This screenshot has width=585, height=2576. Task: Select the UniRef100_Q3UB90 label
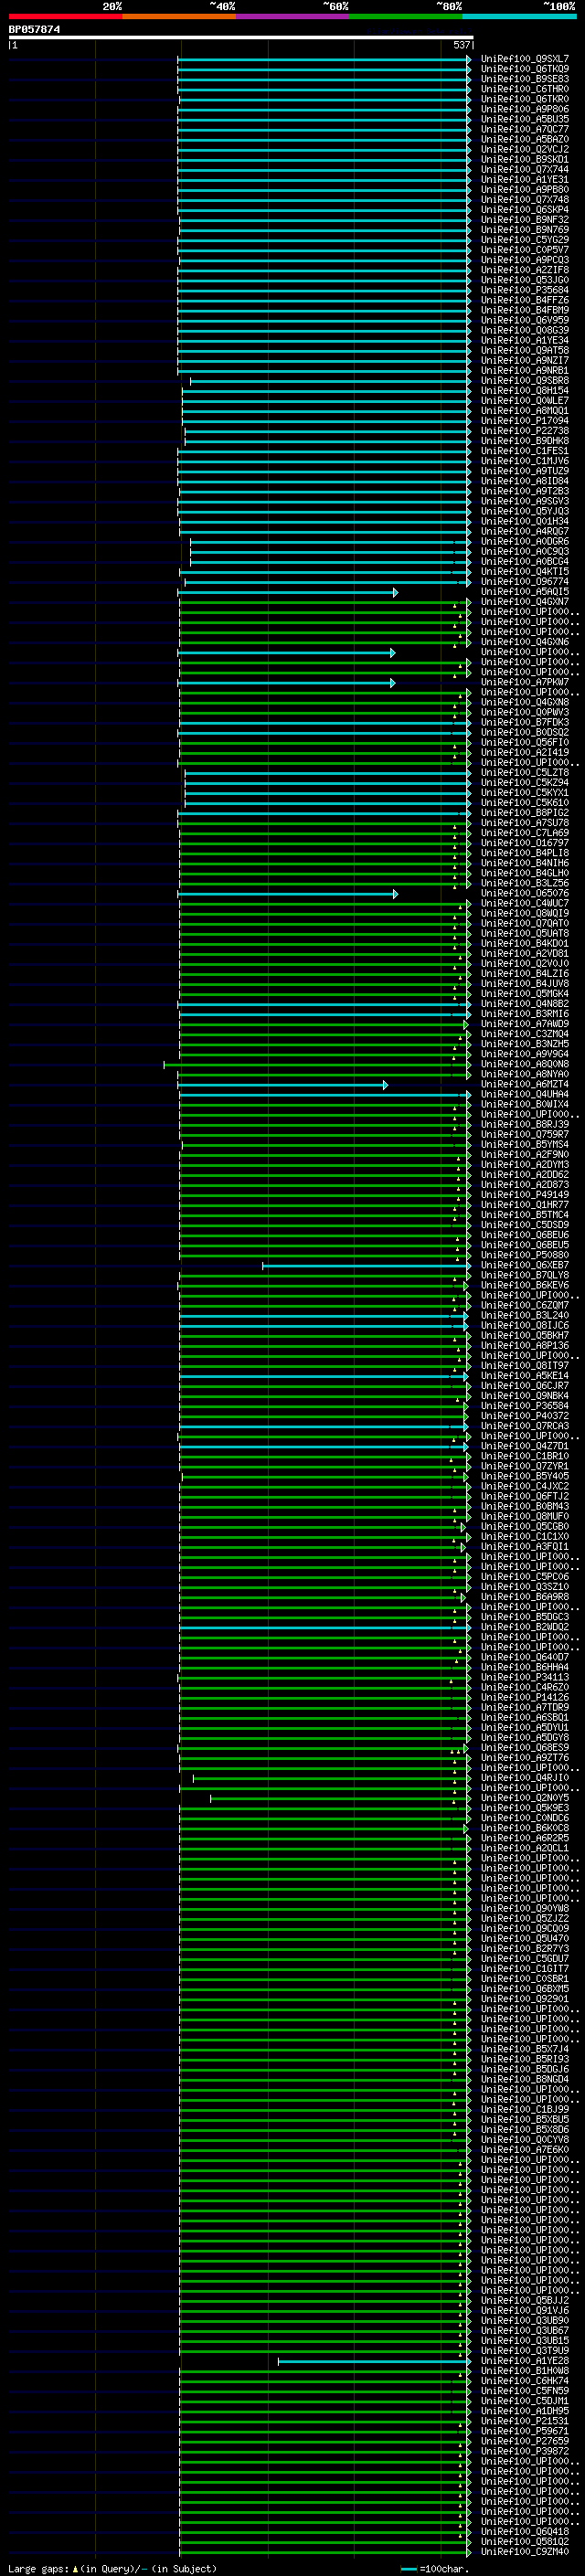click(x=525, y=2320)
